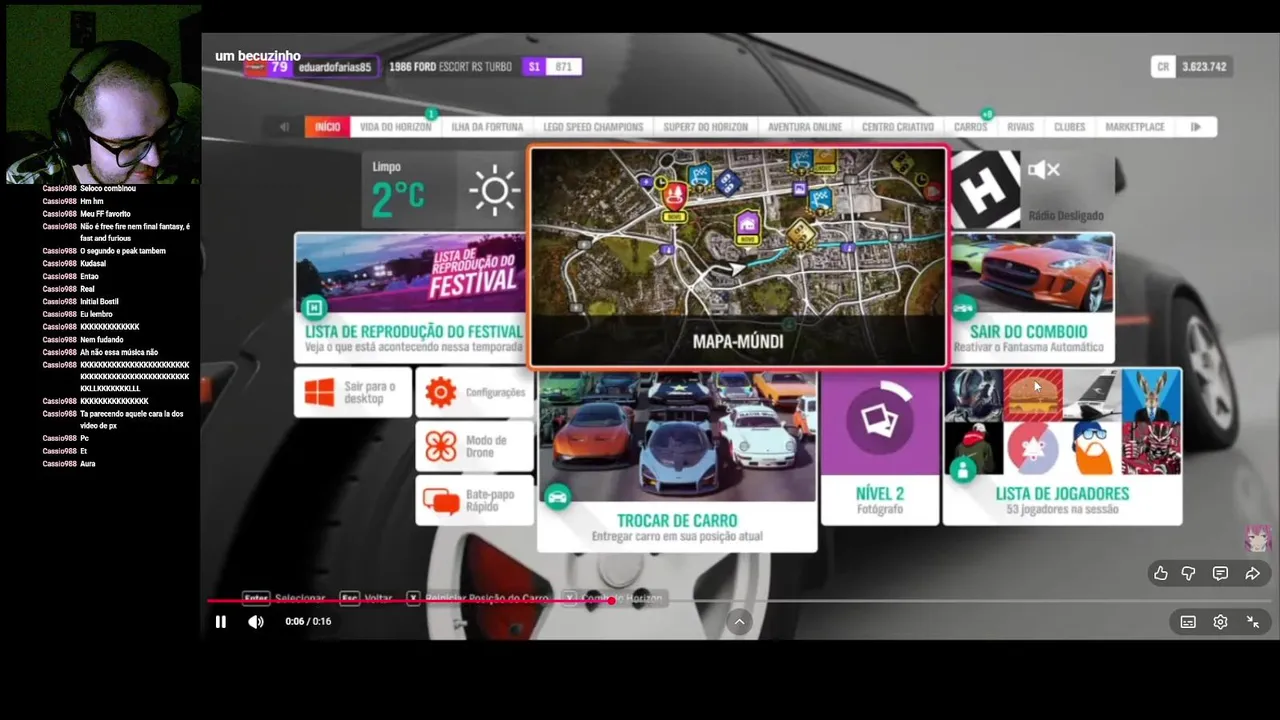Viewport: 1280px width, 720px height.
Task: Open the video comments icon
Action: pos(1220,573)
